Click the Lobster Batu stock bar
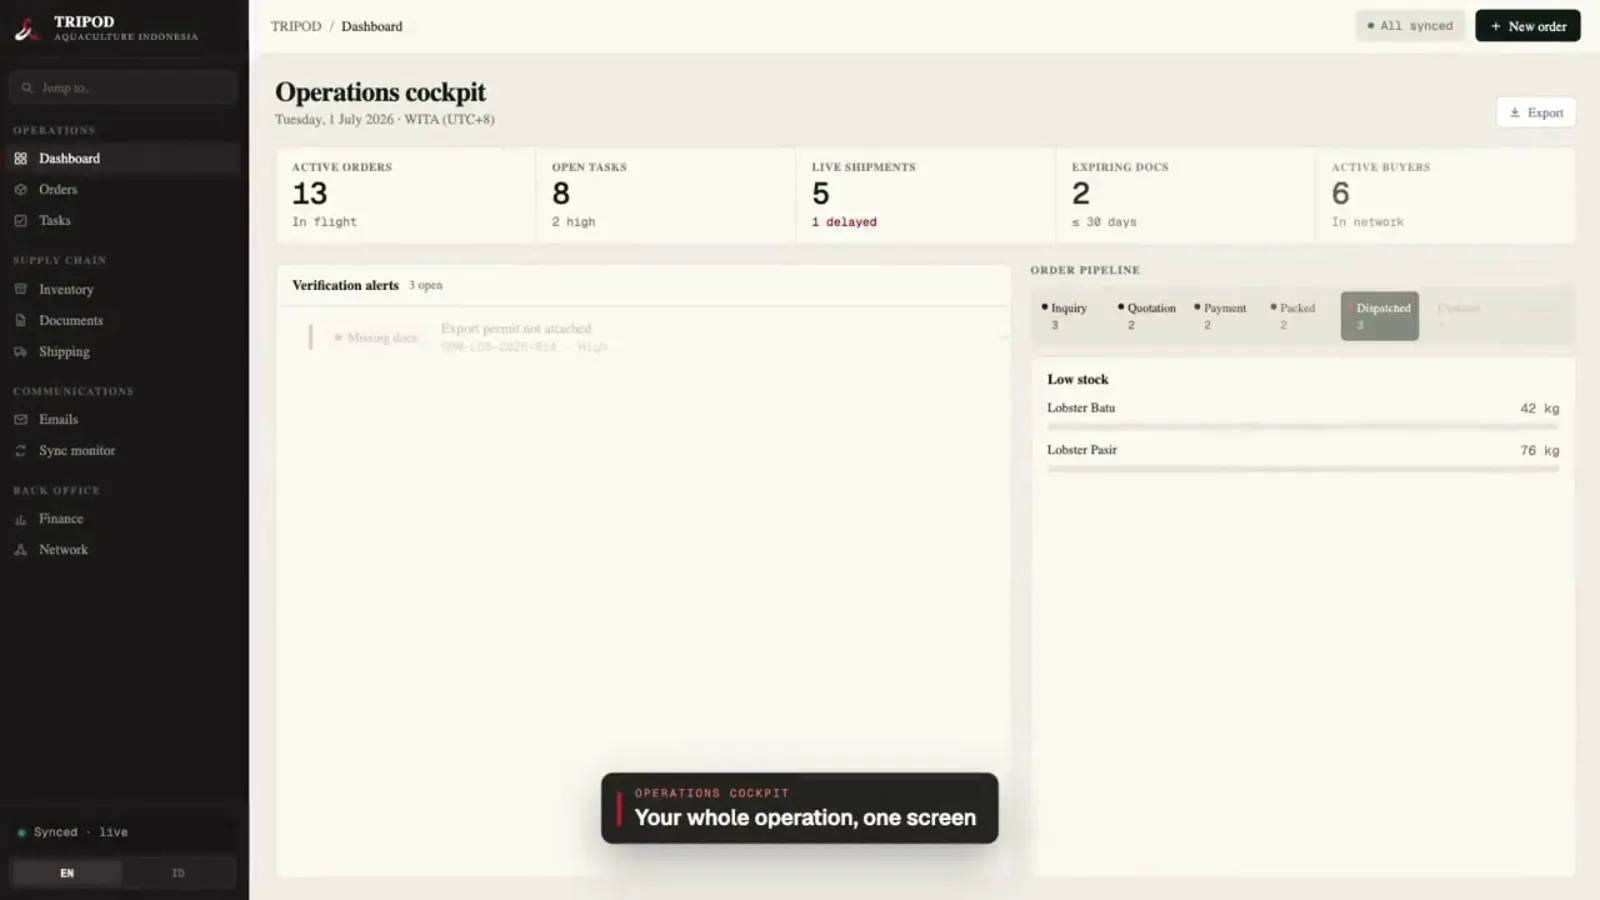Viewport: 1600px width, 900px height. (x=1303, y=427)
